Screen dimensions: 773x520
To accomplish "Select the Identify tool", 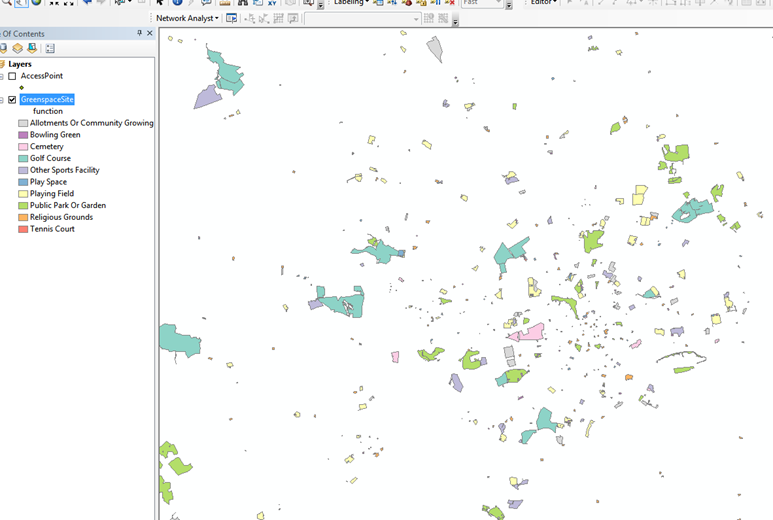I will click(177, 2).
